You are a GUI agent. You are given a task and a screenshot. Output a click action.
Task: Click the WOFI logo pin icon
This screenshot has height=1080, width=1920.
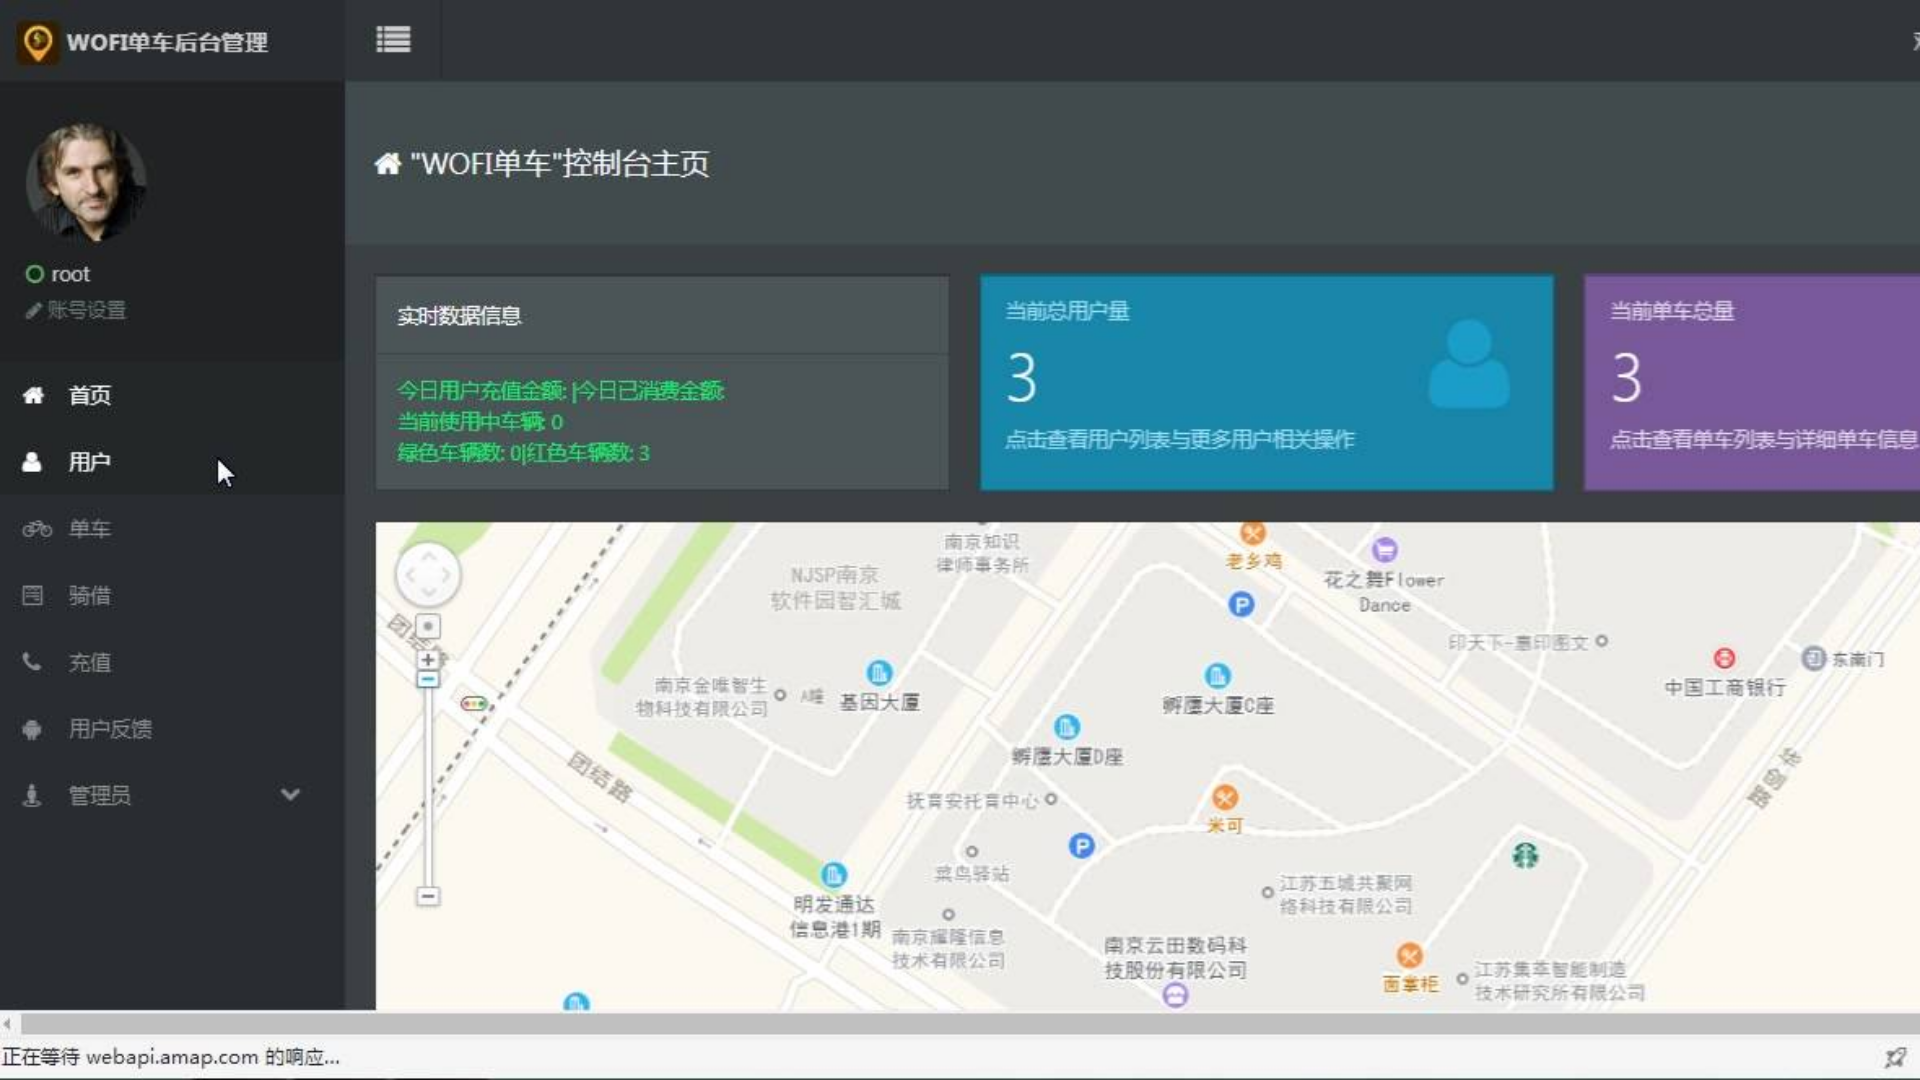click(38, 42)
